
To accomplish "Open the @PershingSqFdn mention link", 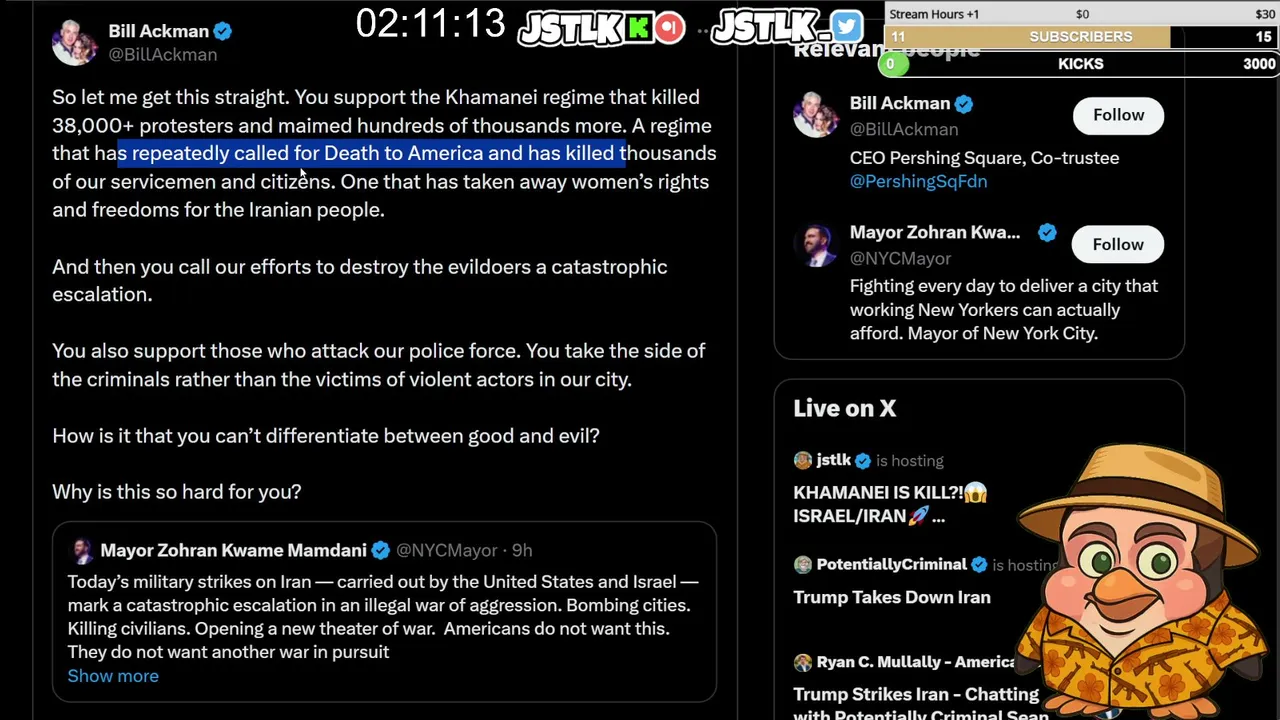I will point(918,182).
